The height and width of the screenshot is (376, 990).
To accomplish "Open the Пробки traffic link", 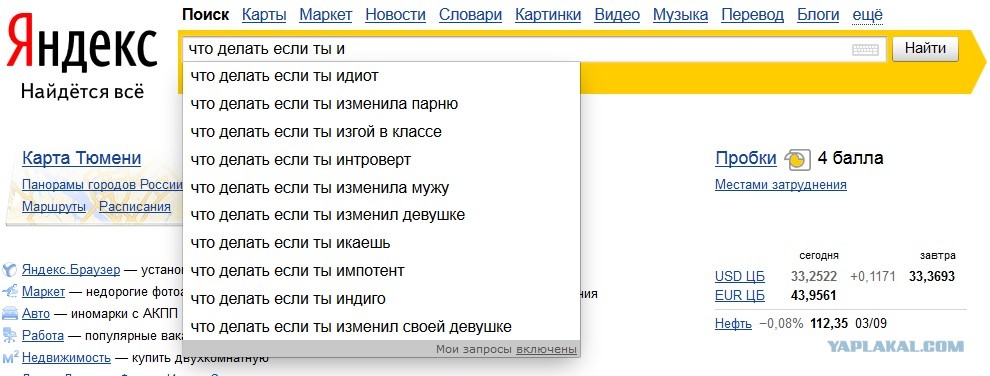I will coord(746,158).
